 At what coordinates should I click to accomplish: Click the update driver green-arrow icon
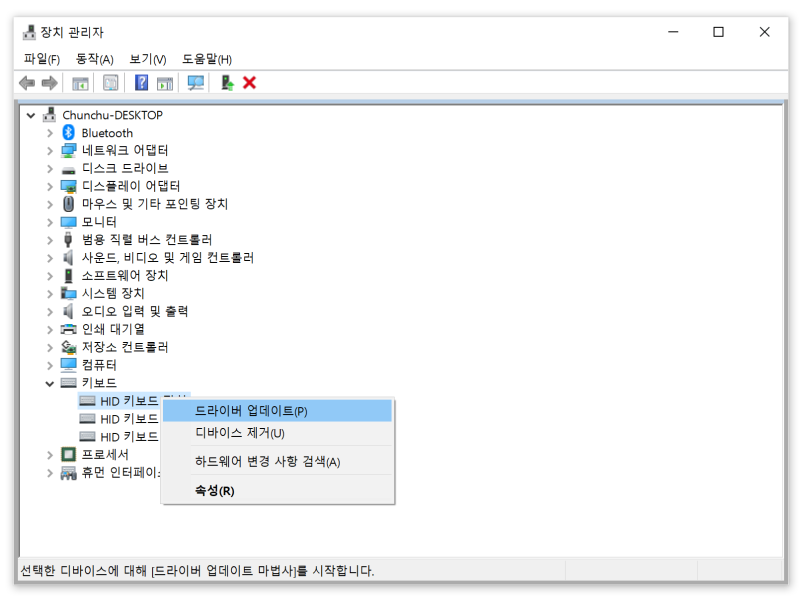(227, 83)
